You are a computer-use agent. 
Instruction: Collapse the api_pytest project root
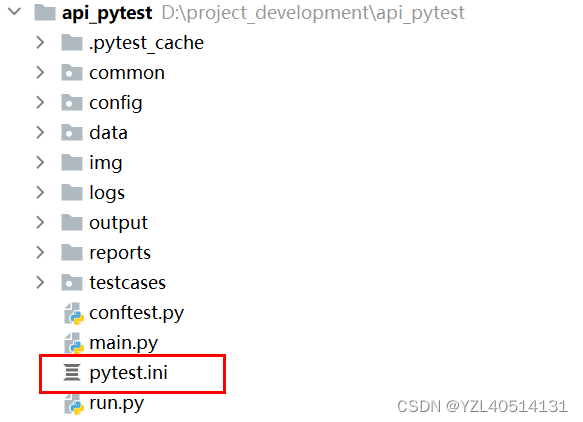pos(15,12)
